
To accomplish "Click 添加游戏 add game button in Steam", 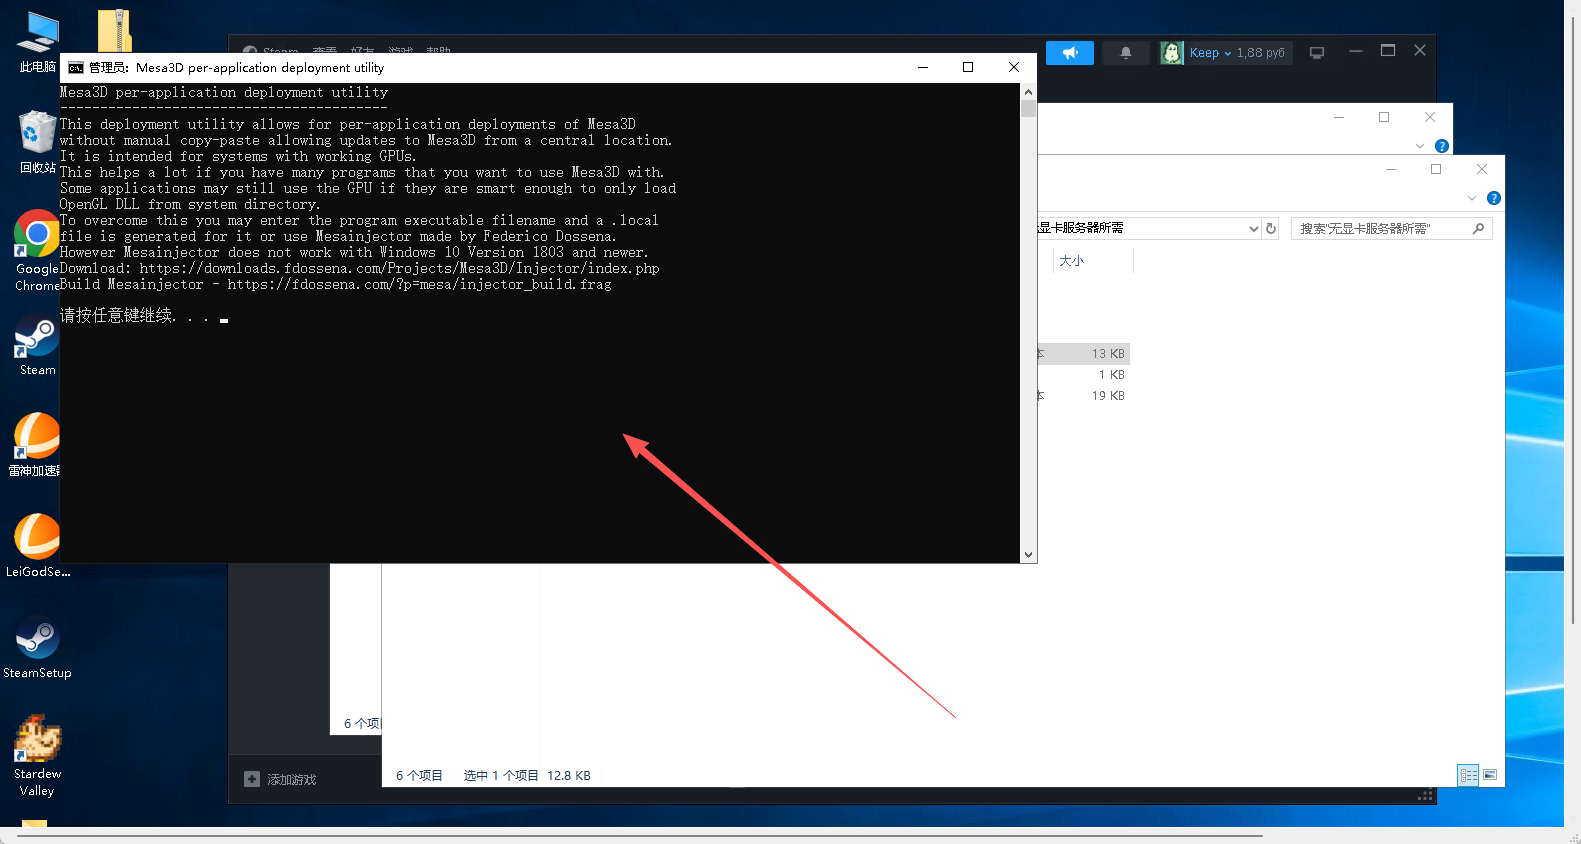I will [281, 779].
